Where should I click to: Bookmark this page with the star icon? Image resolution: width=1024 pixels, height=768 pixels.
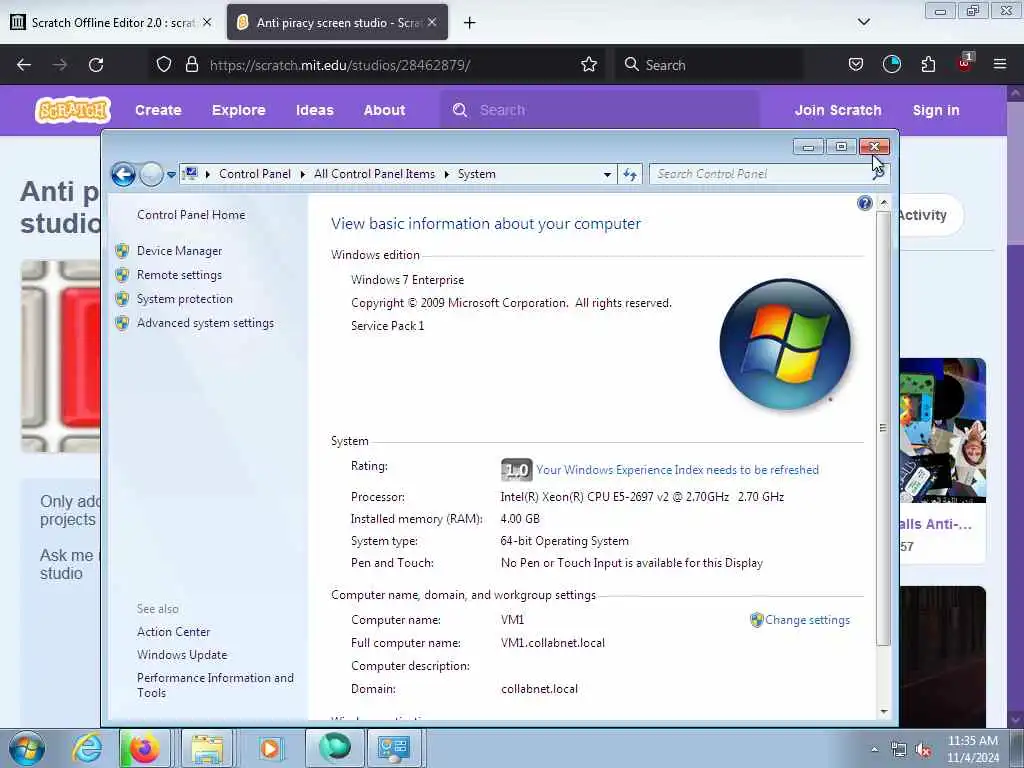click(x=589, y=65)
